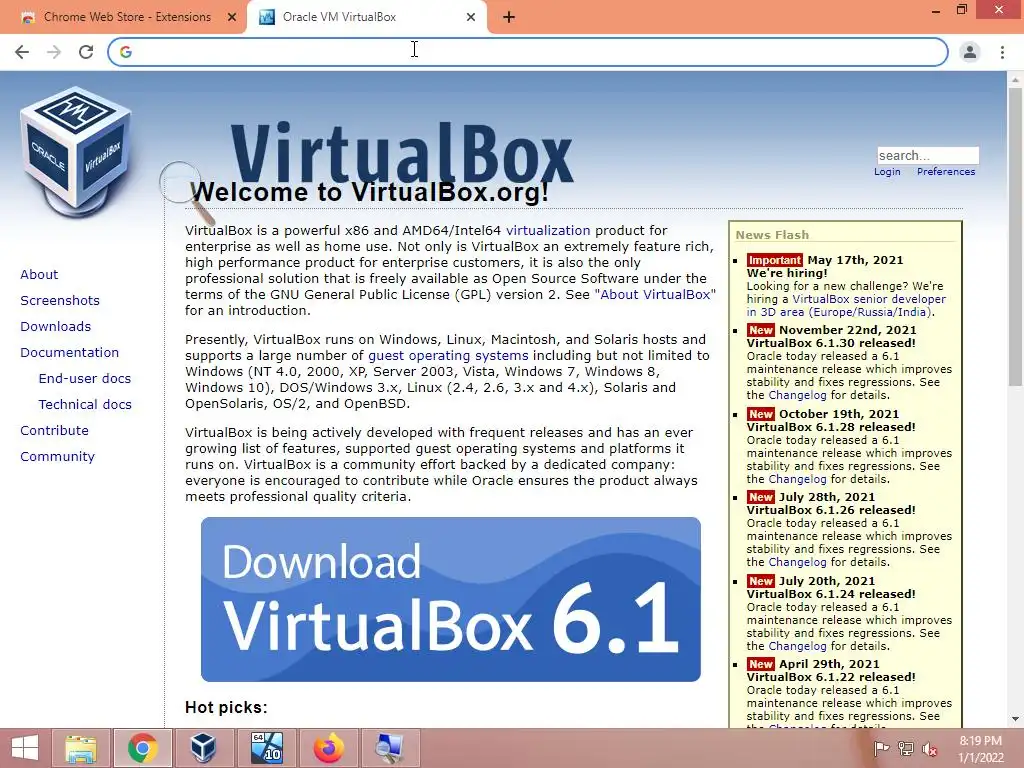Click the page vertical scrollbar thumb
This screenshot has width=1024, height=768.
point(1015,236)
